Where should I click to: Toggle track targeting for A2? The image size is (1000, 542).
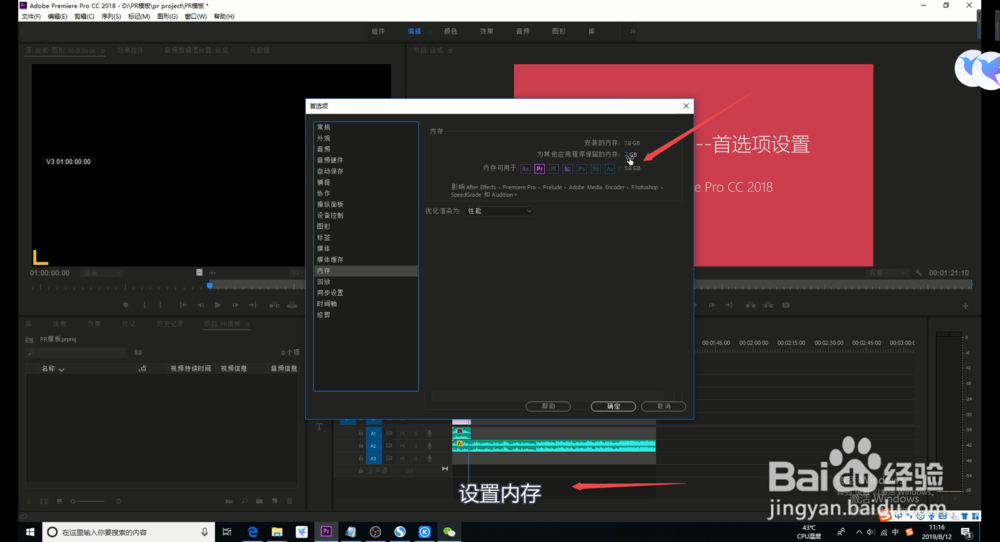pos(374,446)
